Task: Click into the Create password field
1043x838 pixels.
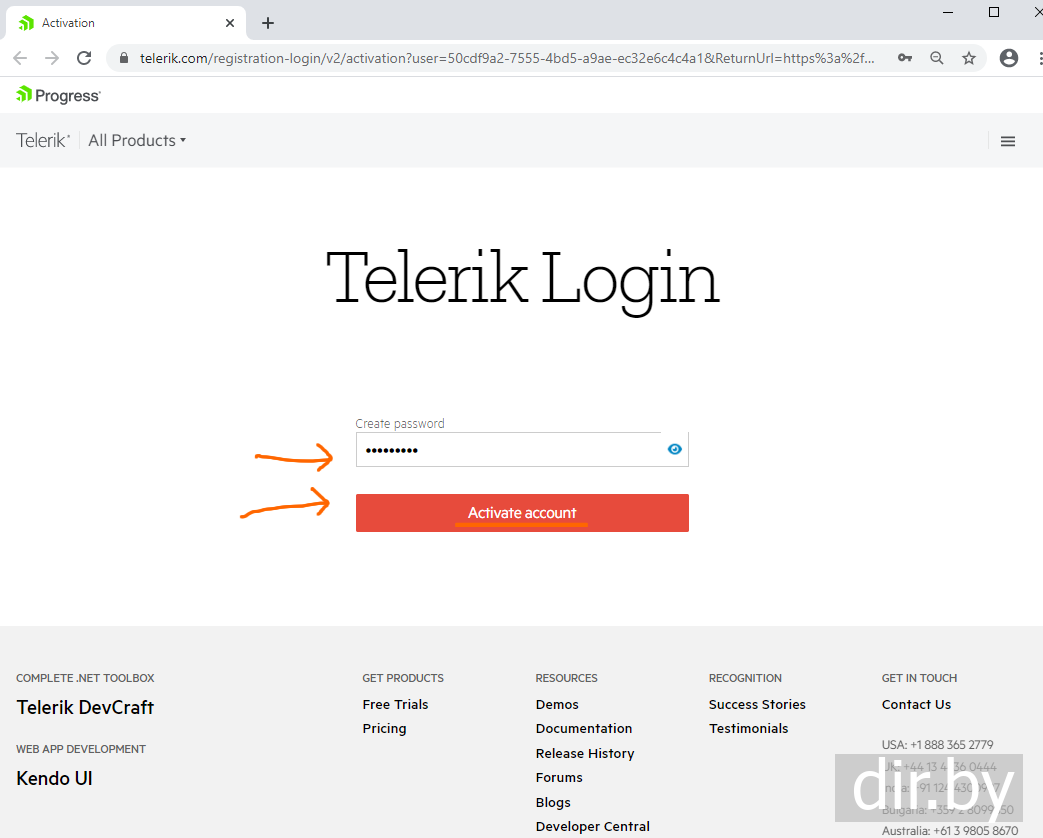Action: 522,450
